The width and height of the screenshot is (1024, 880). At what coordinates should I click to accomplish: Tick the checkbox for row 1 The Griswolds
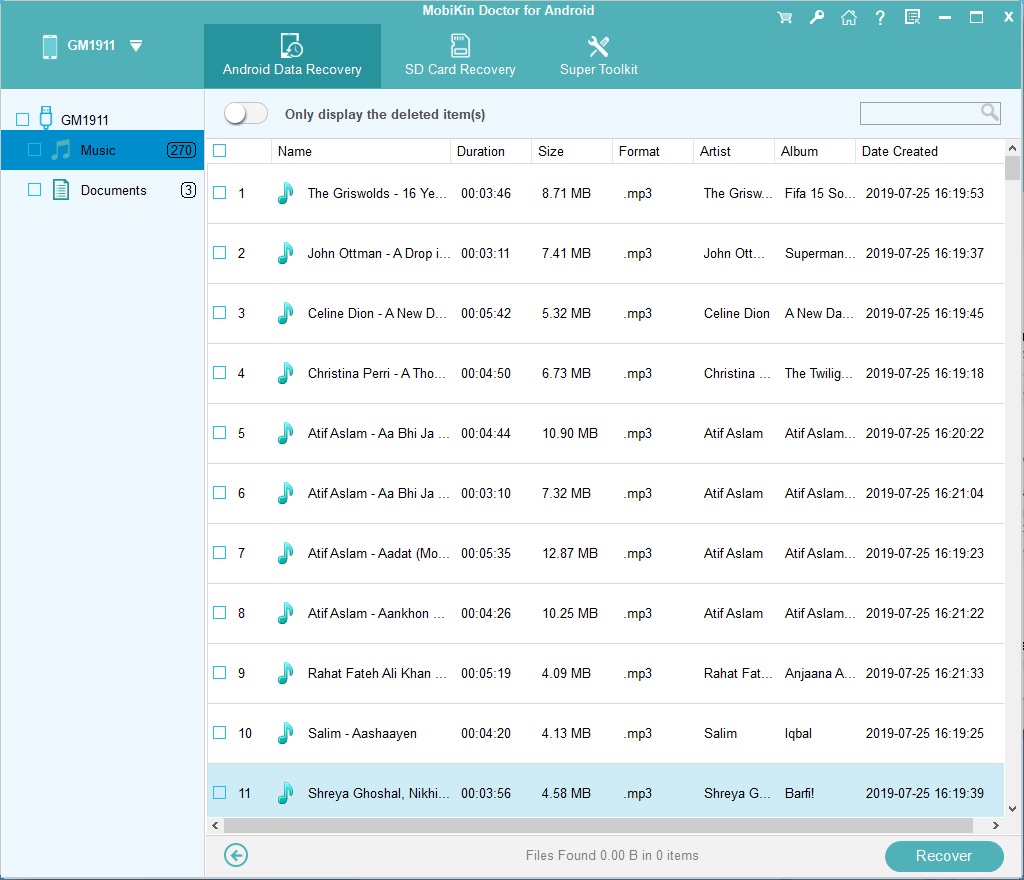point(220,193)
